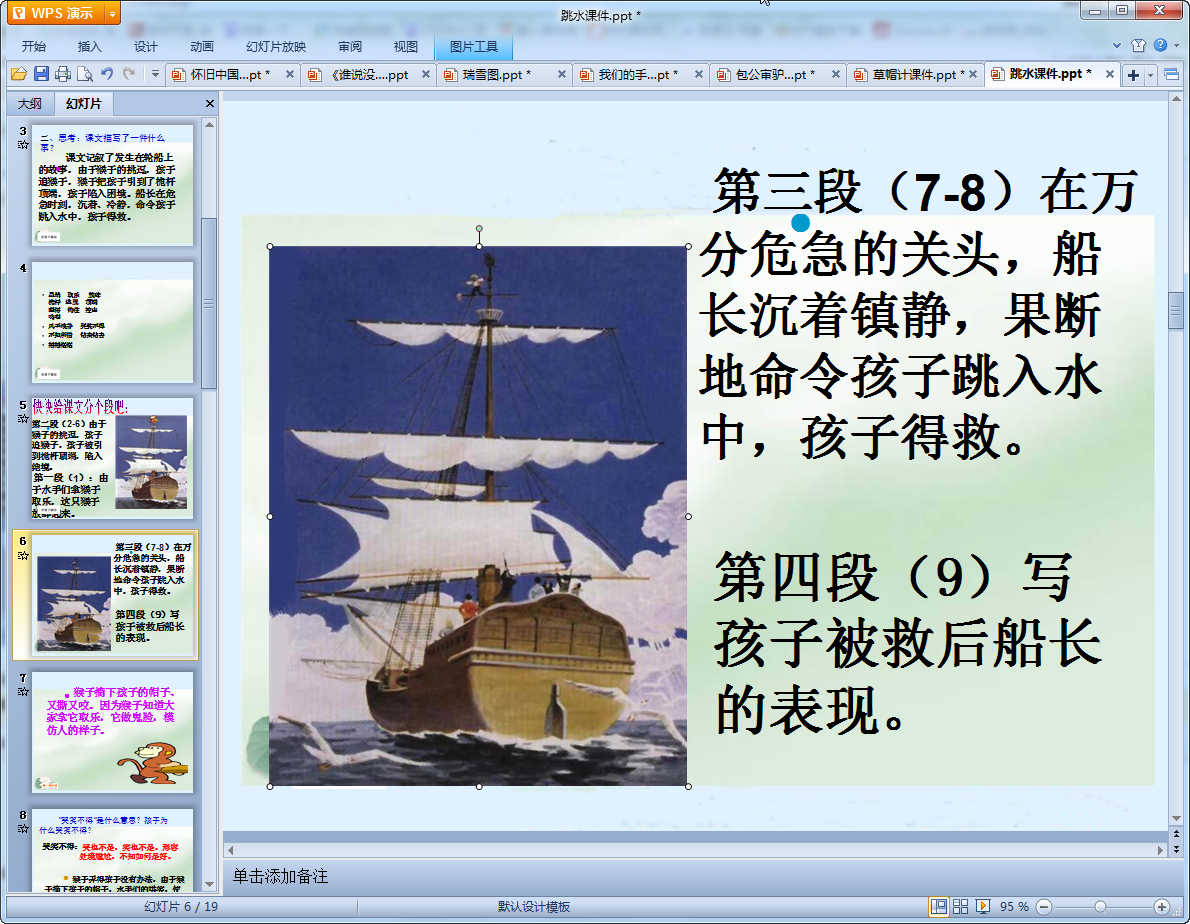Redo the last undone action
The height and width of the screenshot is (924, 1190).
[x=129, y=74]
